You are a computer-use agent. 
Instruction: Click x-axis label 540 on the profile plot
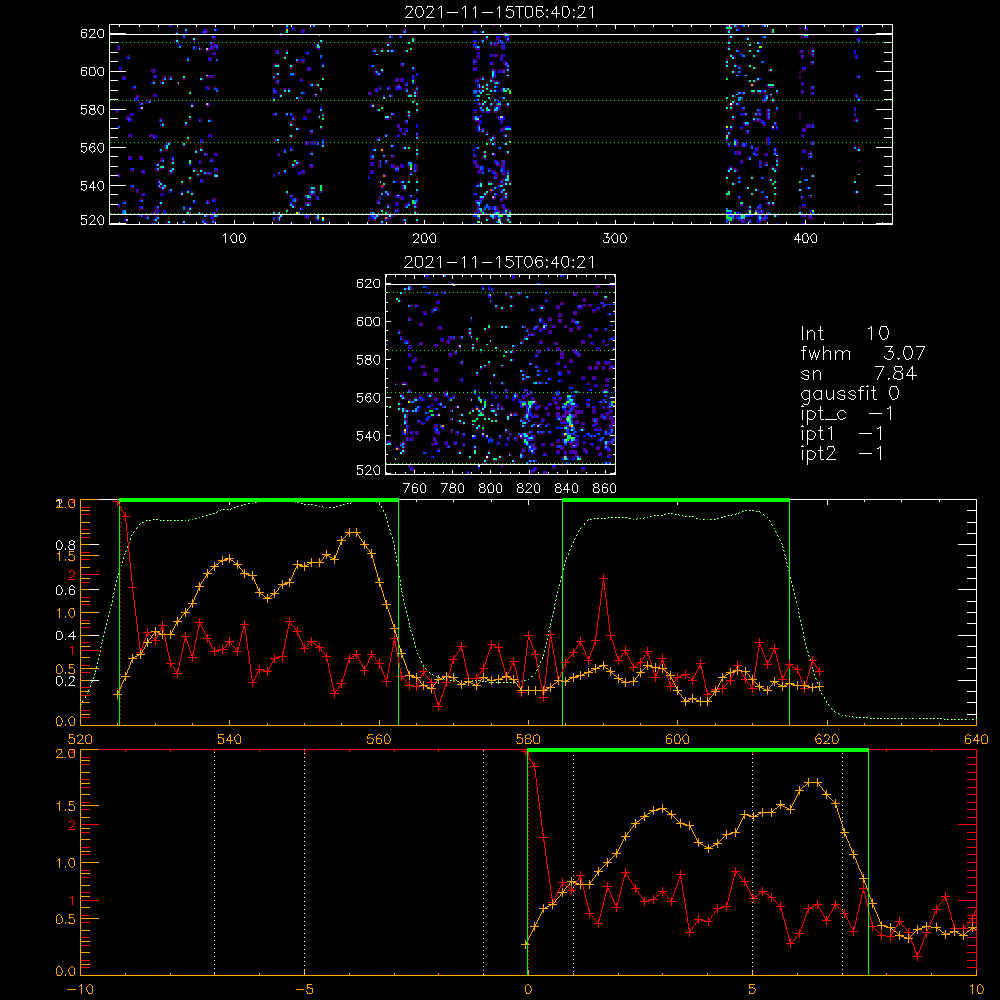pyautogui.click(x=230, y=740)
